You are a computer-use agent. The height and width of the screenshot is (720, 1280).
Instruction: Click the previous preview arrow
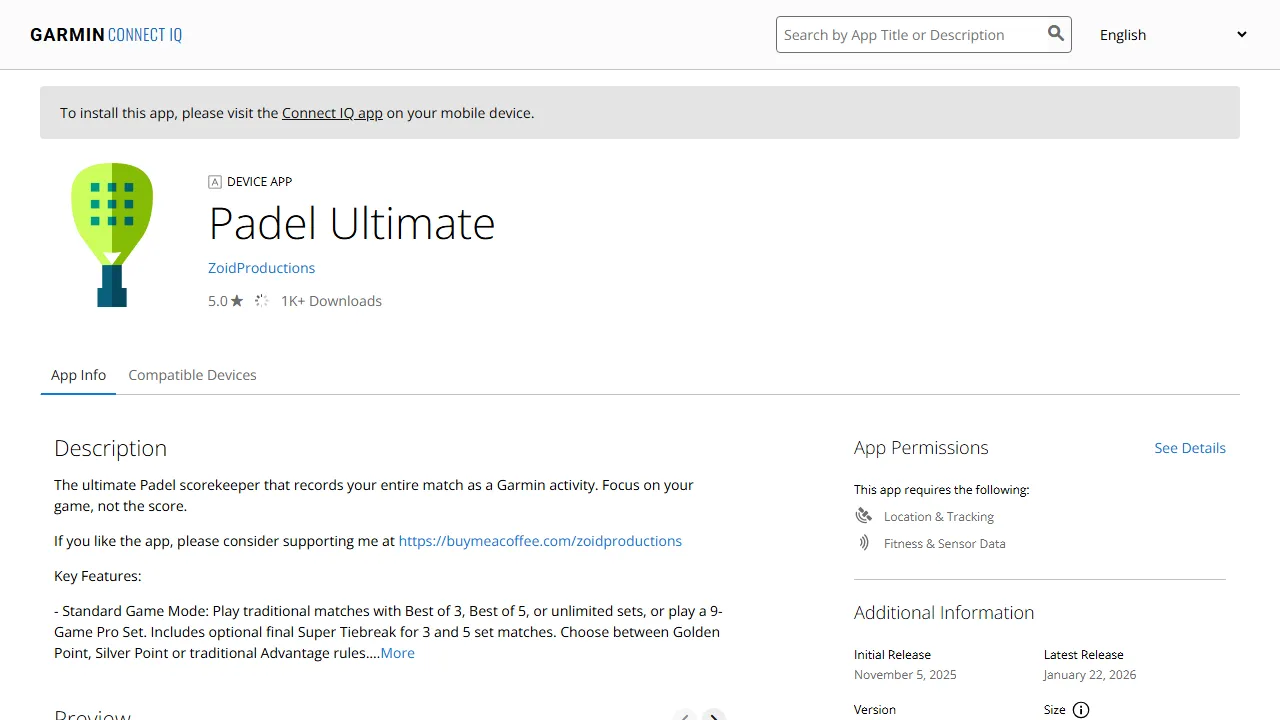(684, 715)
